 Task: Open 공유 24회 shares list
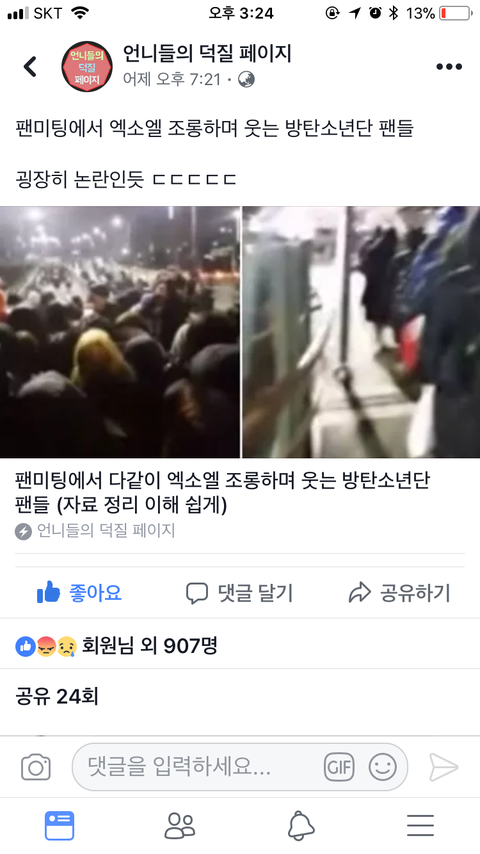[57, 697]
